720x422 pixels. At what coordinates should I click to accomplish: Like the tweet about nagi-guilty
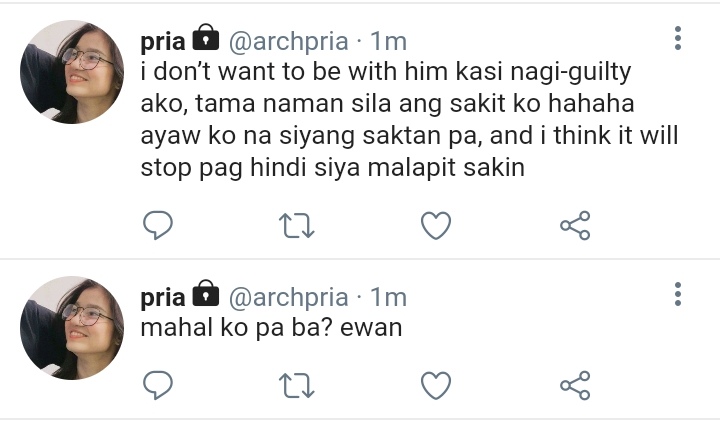pyautogui.click(x=436, y=225)
